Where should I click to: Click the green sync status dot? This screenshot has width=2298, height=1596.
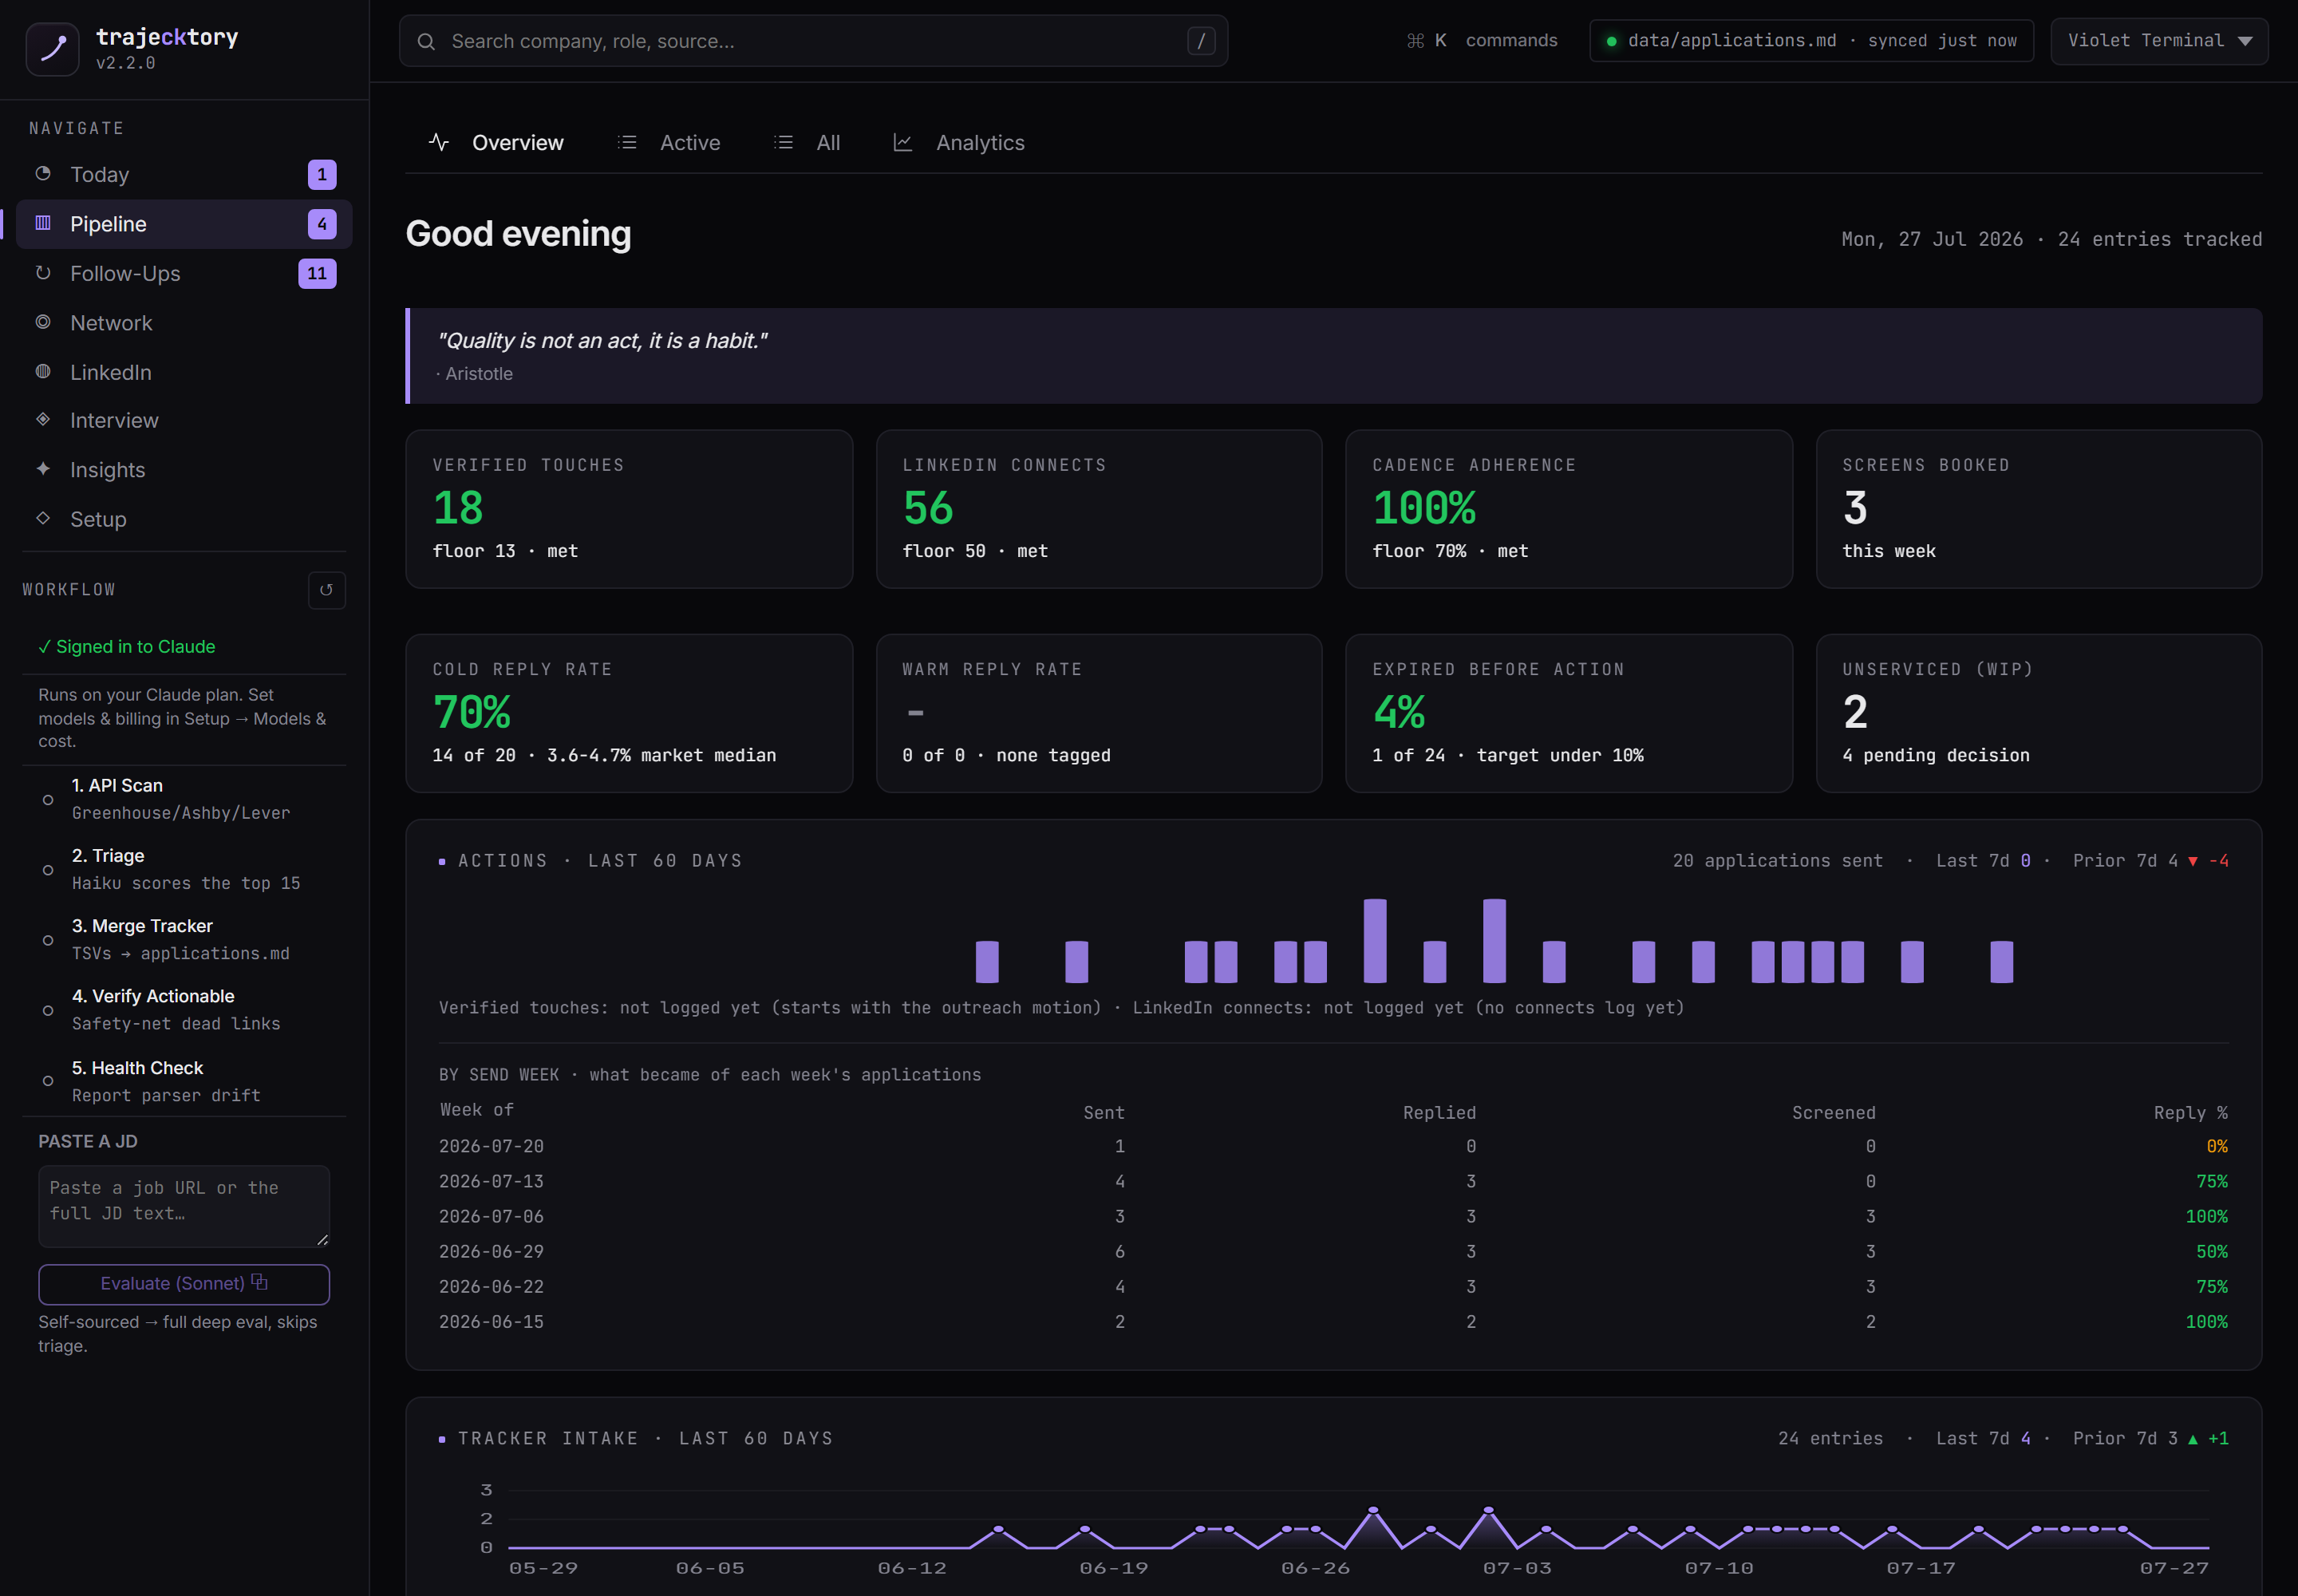tap(1611, 41)
